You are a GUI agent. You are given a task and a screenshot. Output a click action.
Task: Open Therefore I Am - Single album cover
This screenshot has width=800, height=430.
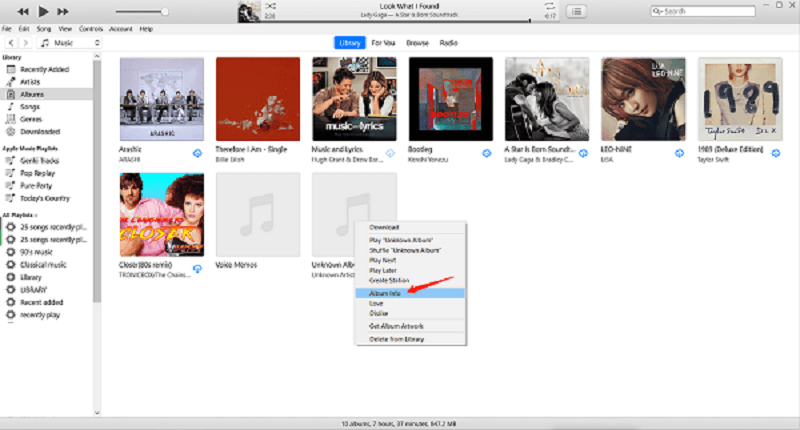258,99
